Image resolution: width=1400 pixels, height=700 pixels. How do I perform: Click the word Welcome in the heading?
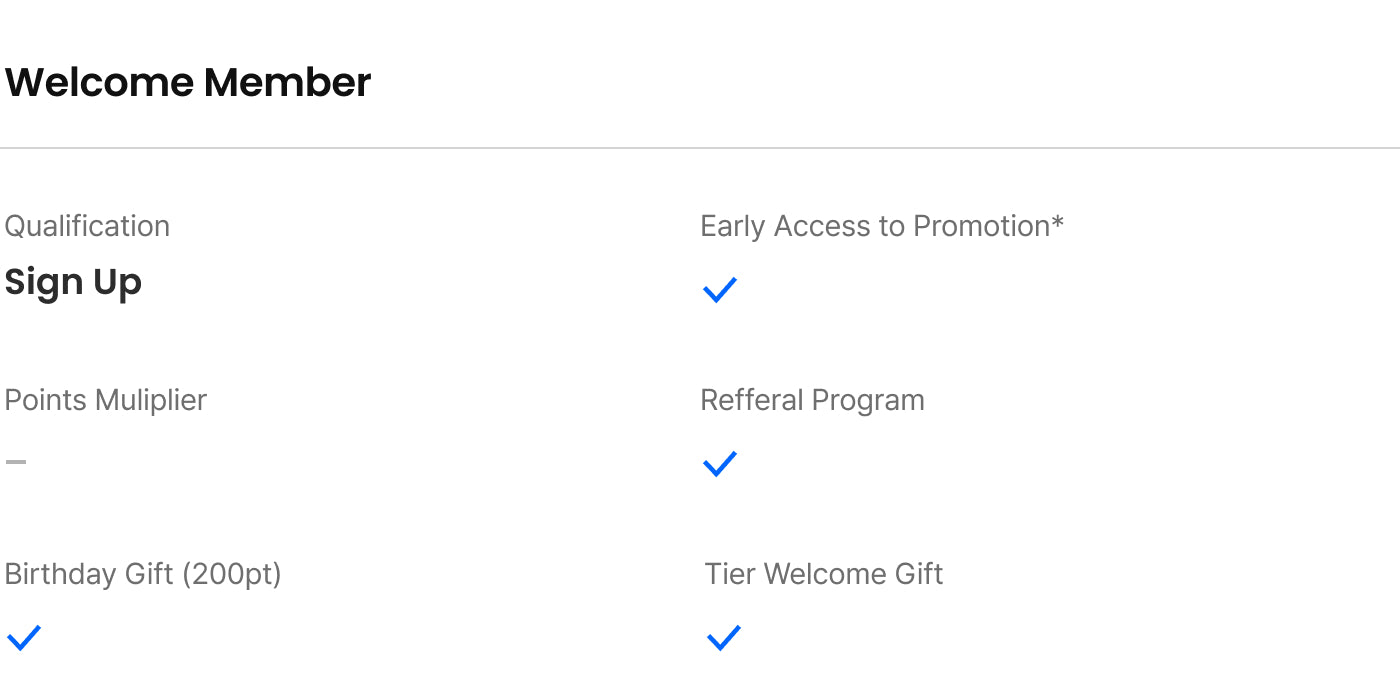pos(99,82)
